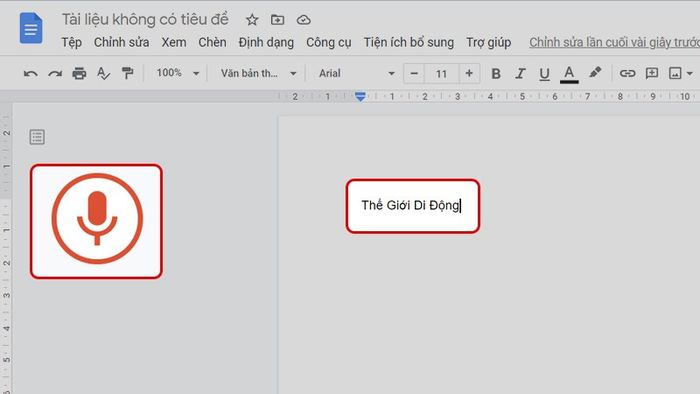Screen dimensions: 700x394
Task: Click the document title Tài liệu không có tiêu đề
Action: (x=145, y=19)
